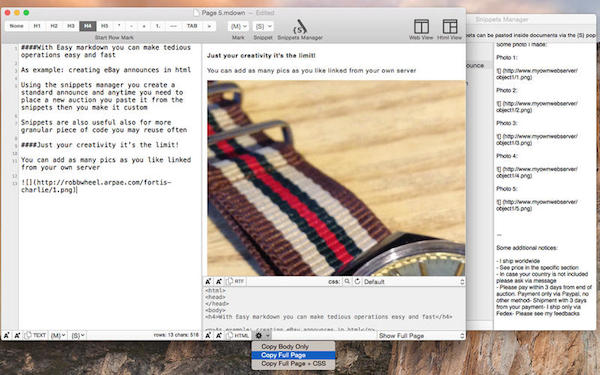The width and height of the screenshot is (600, 375).
Task: Increase font size in the web preview bar
Action: (x=208, y=281)
